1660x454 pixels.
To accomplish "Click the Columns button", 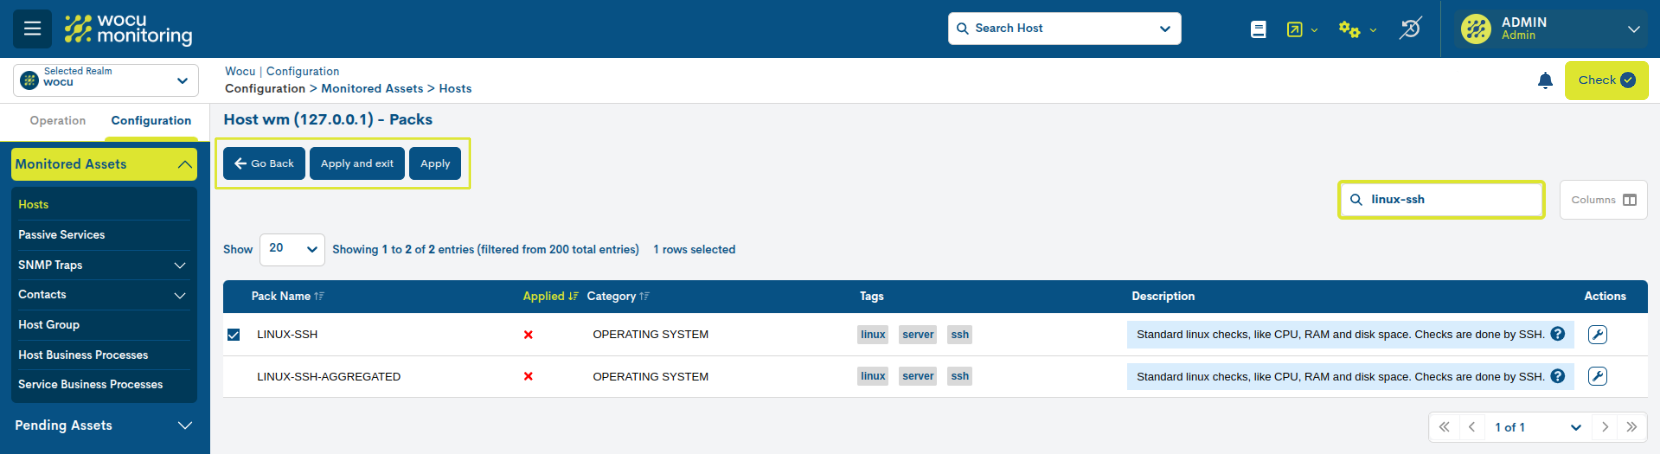I will click(x=1604, y=200).
